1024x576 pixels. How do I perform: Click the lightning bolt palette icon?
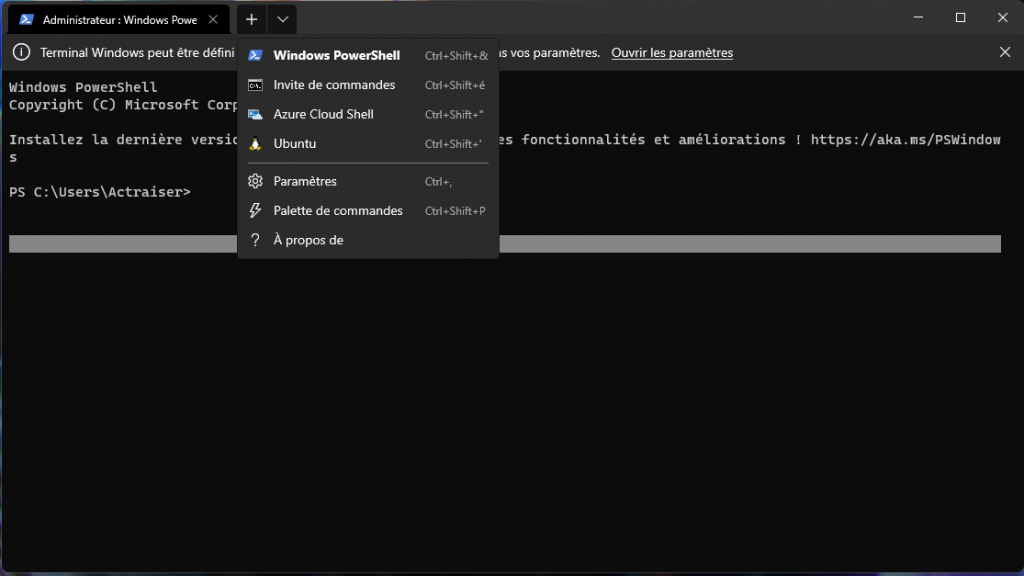click(x=255, y=211)
